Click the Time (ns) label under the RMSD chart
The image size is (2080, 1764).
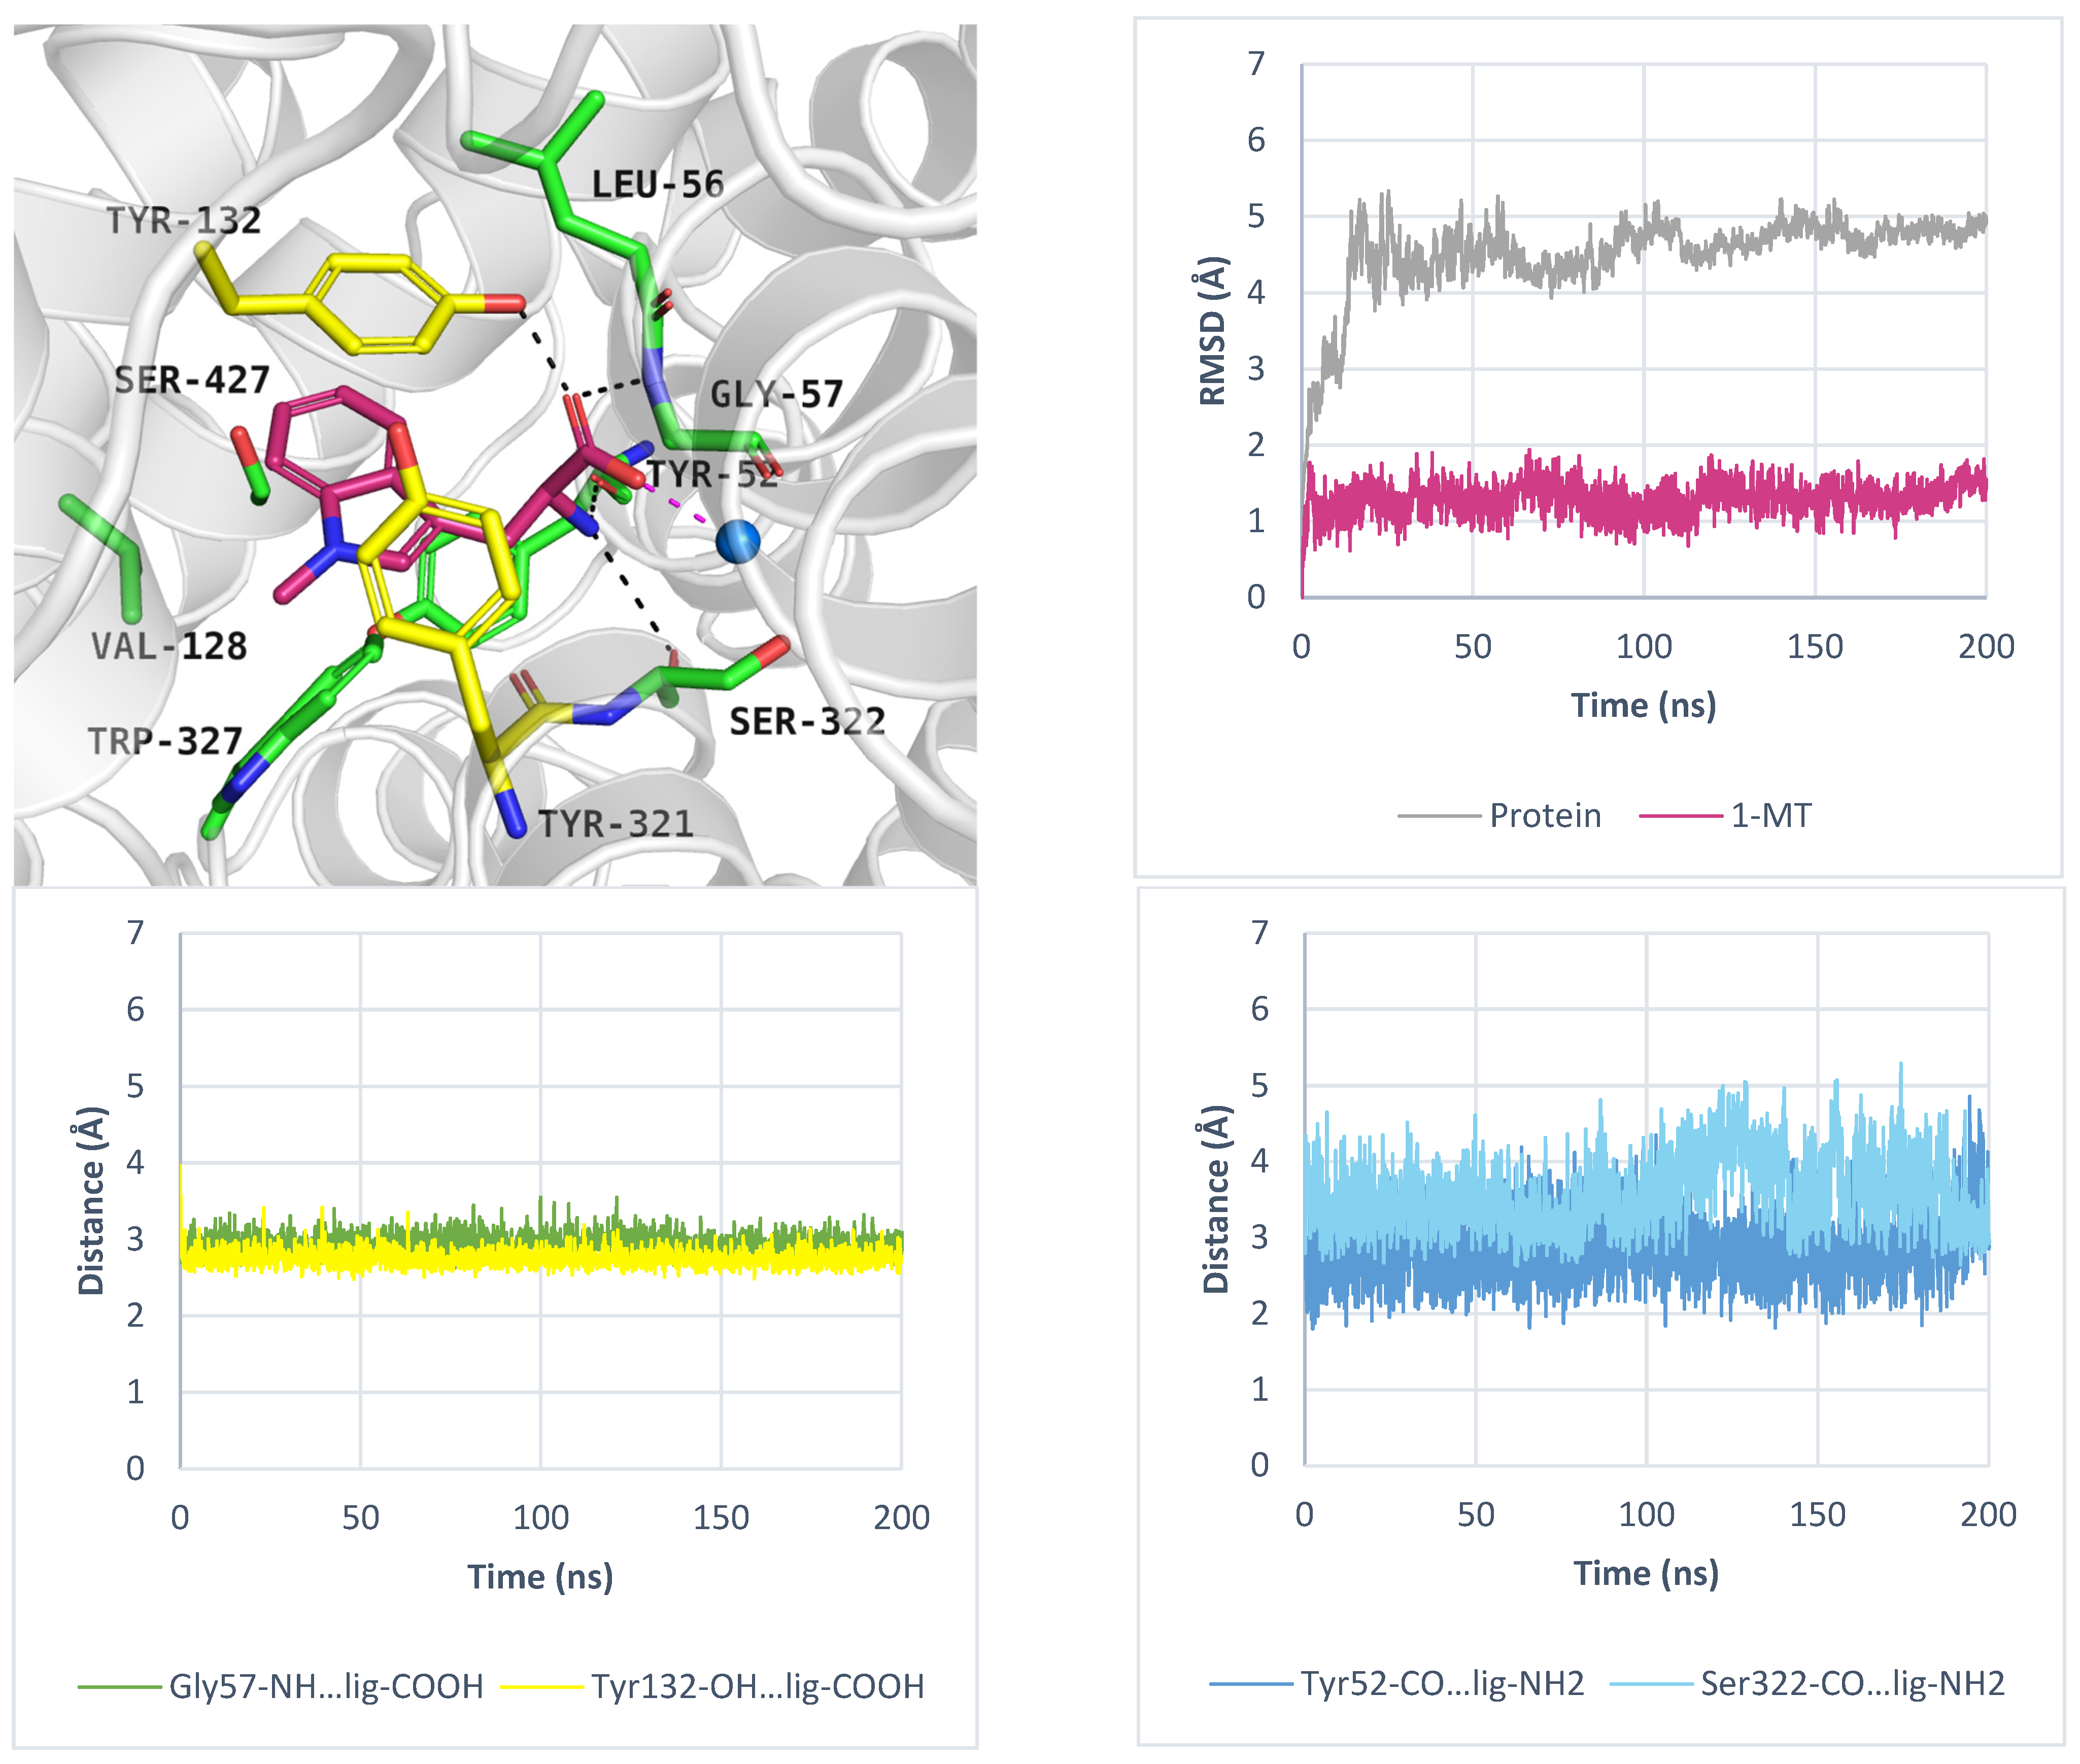point(1643,705)
